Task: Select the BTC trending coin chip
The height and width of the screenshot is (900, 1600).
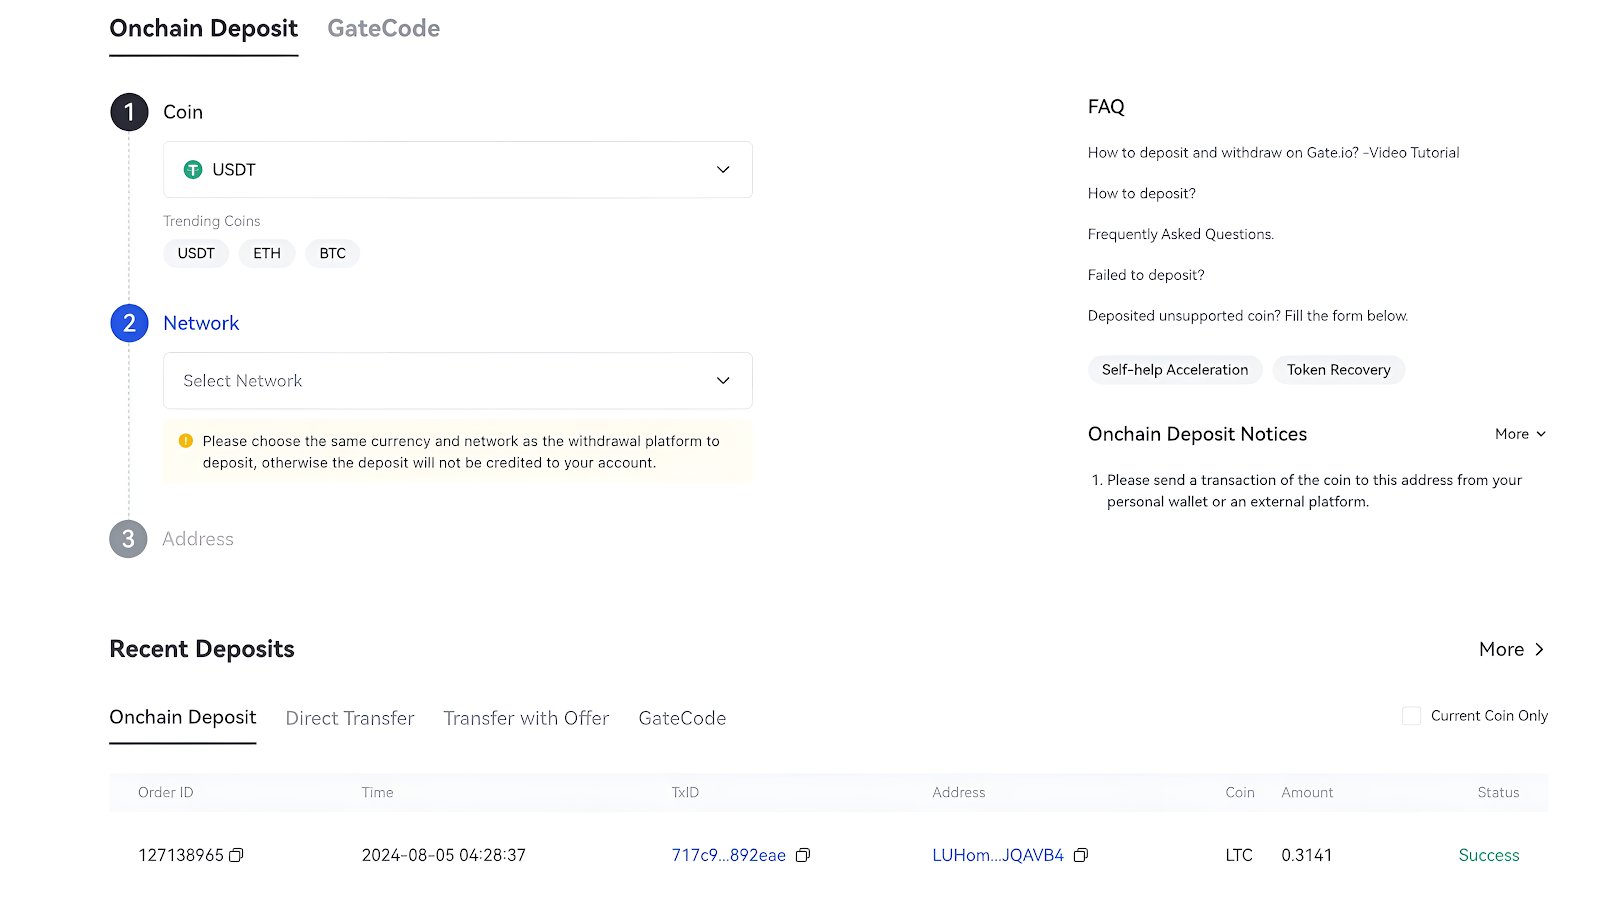Action: (332, 253)
